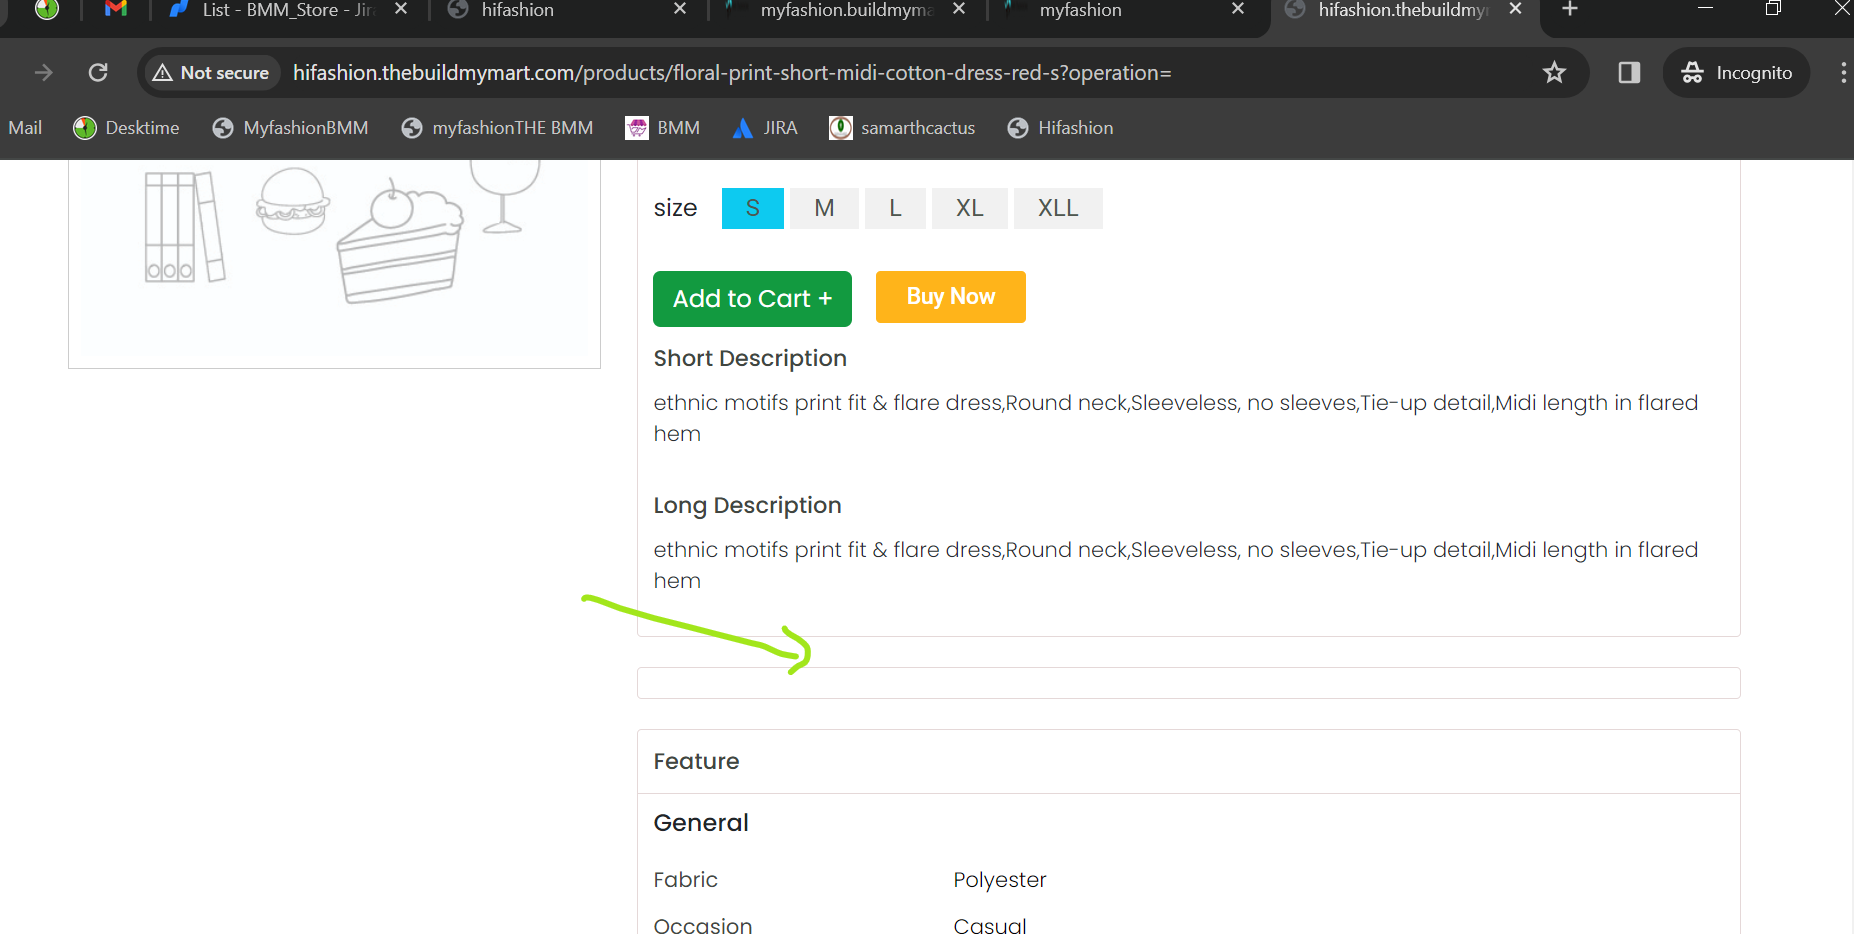Open the samarthcactus bookmark
Viewport: 1854px width, 934px height.
pyautogui.click(x=902, y=128)
